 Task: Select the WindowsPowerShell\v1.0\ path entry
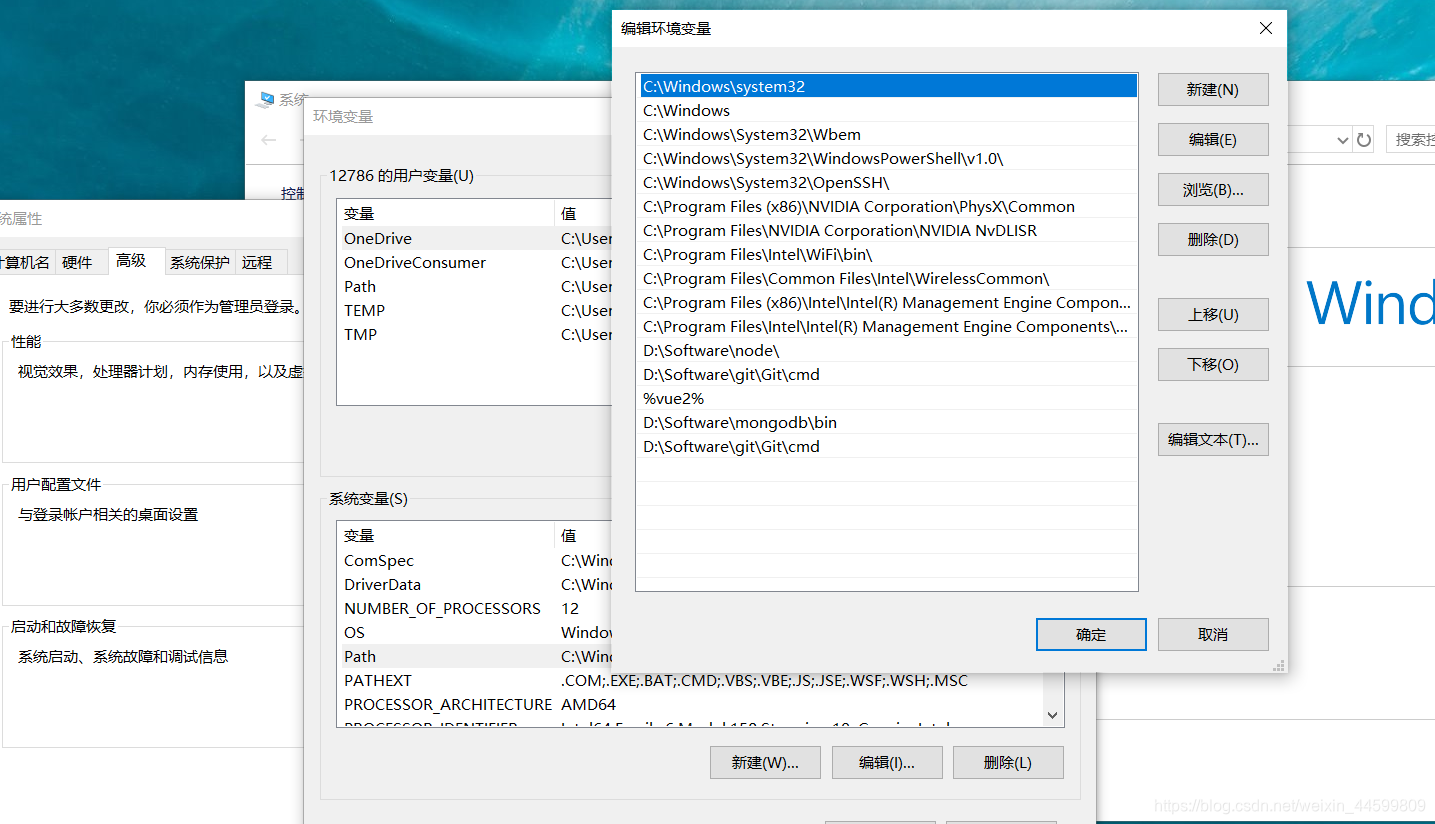coord(888,158)
